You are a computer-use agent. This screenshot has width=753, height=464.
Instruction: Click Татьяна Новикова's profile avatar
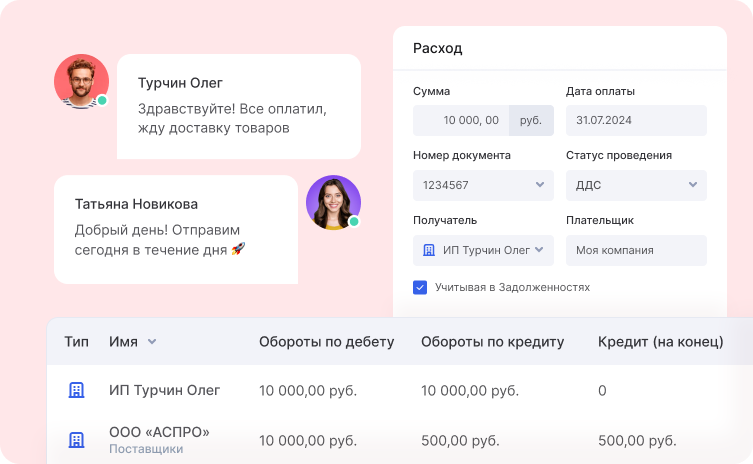332,202
